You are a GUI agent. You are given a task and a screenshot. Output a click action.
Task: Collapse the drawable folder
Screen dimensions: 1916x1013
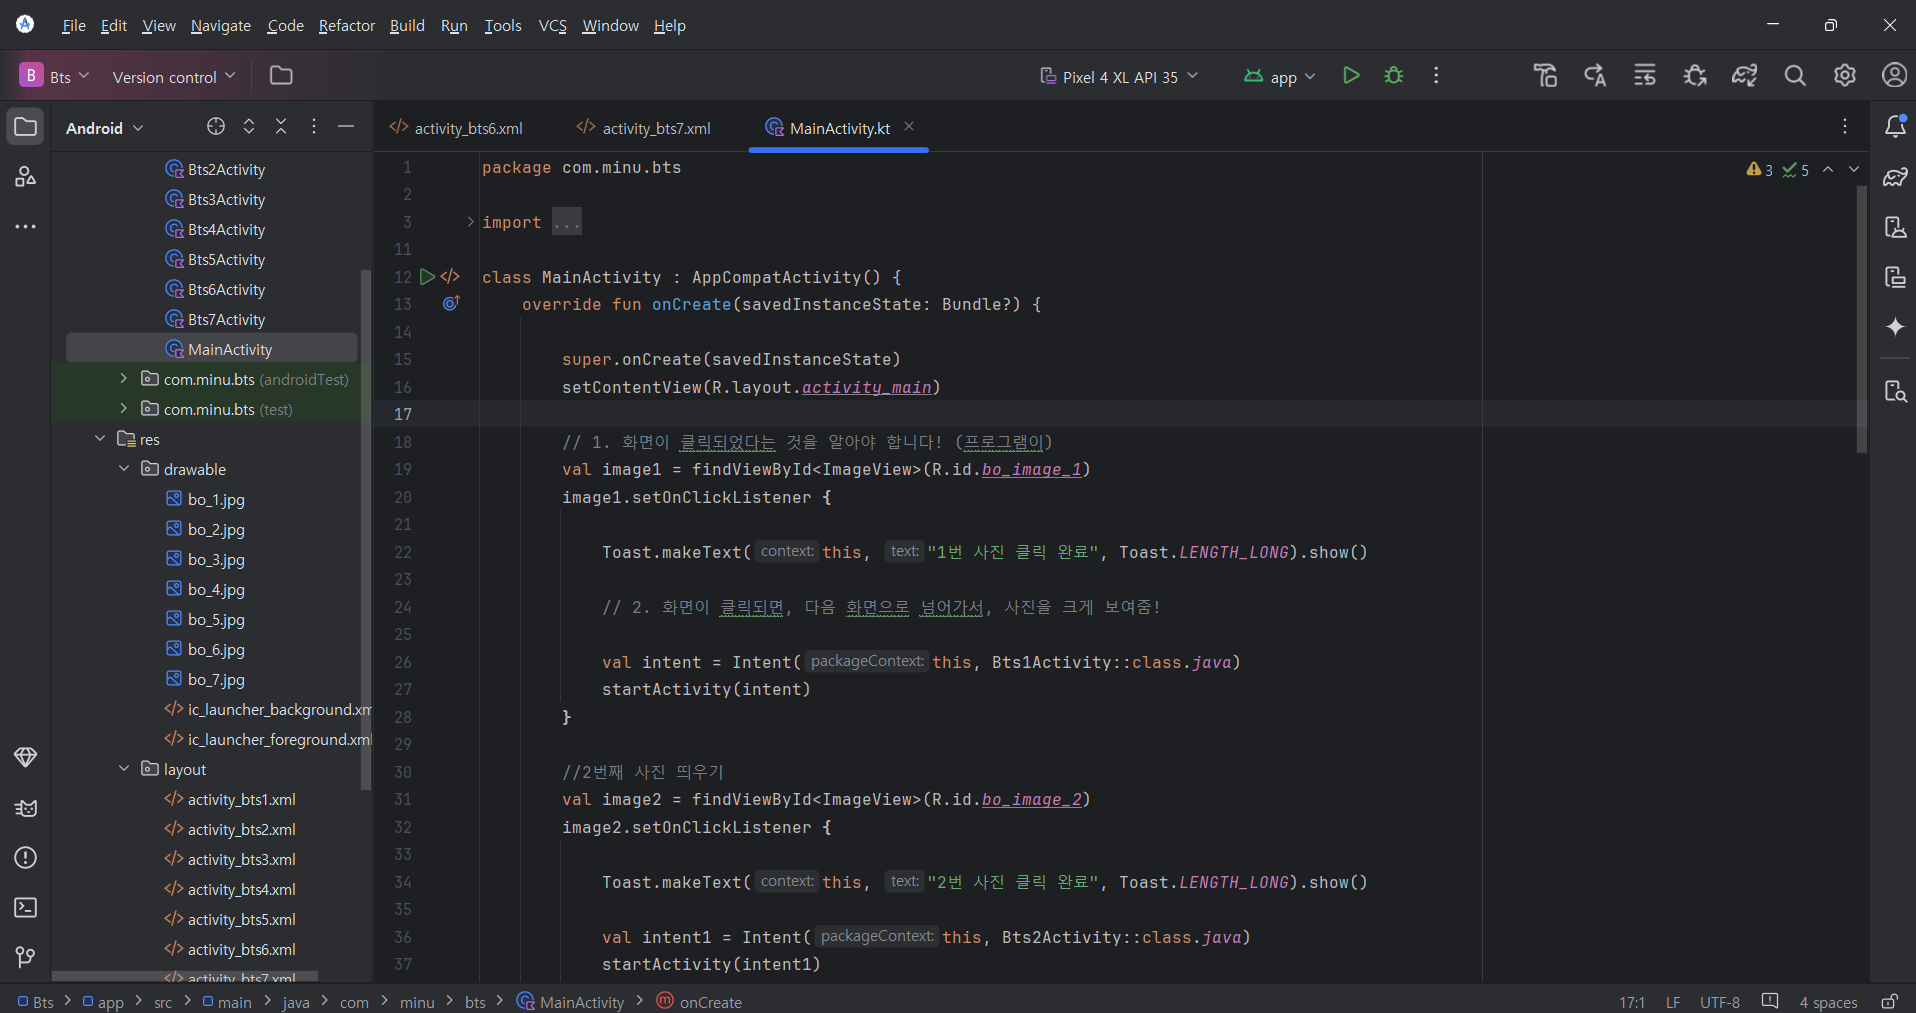123,469
